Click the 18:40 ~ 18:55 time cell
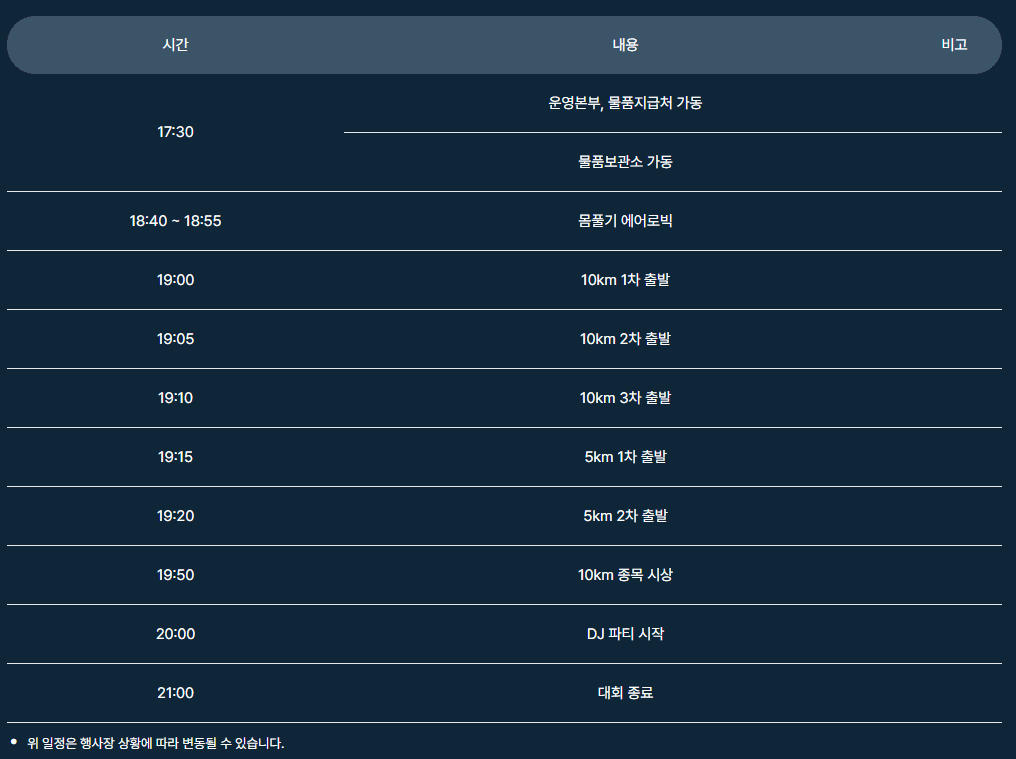The image size is (1016, 759). [x=175, y=221]
